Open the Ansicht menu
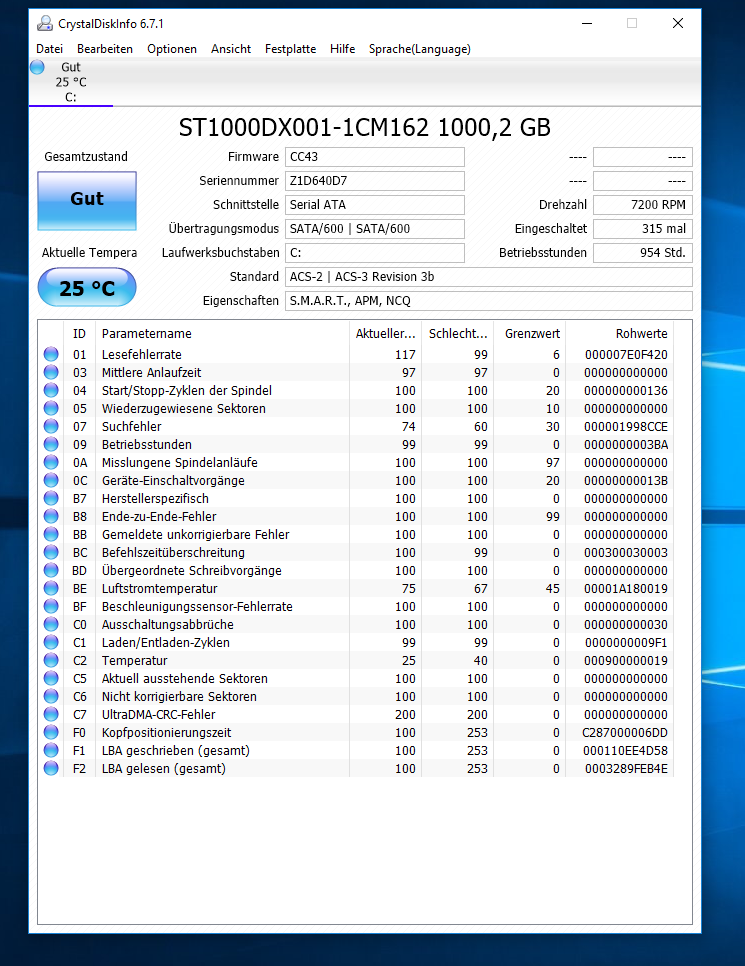This screenshot has width=745, height=966. tap(231, 49)
